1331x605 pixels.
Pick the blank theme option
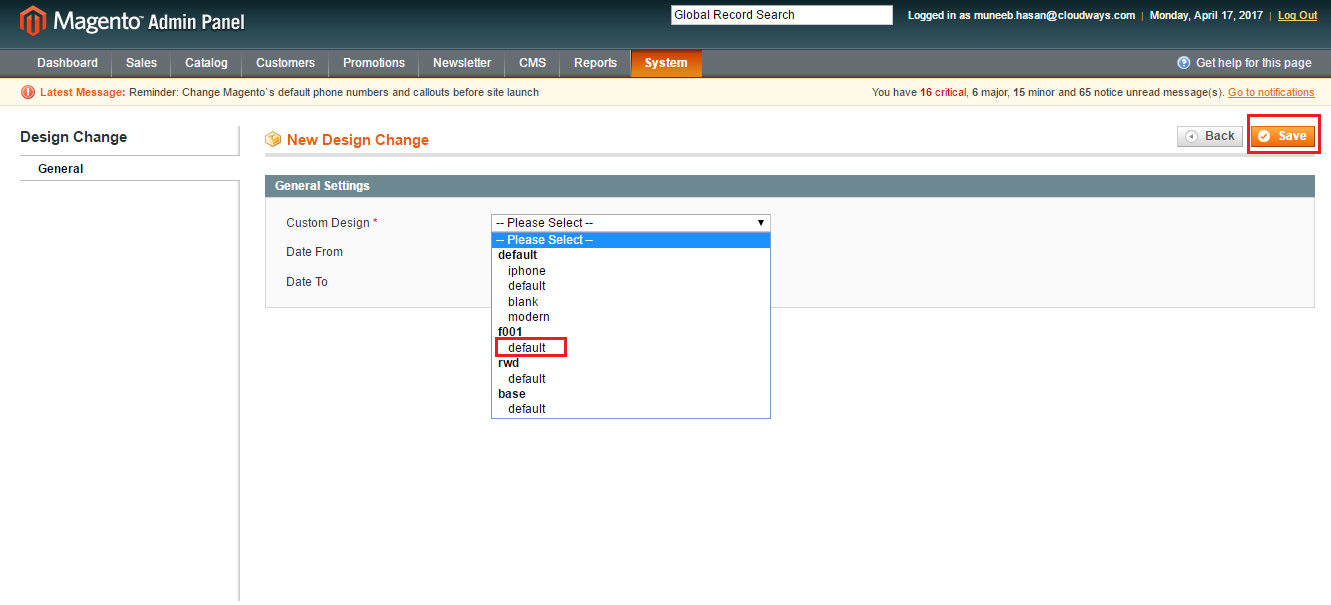click(523, 302)
